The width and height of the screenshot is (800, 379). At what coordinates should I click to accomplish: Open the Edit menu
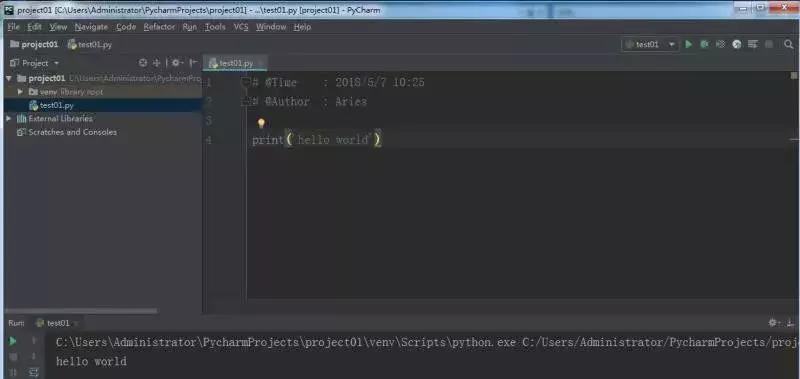[34, 27]
